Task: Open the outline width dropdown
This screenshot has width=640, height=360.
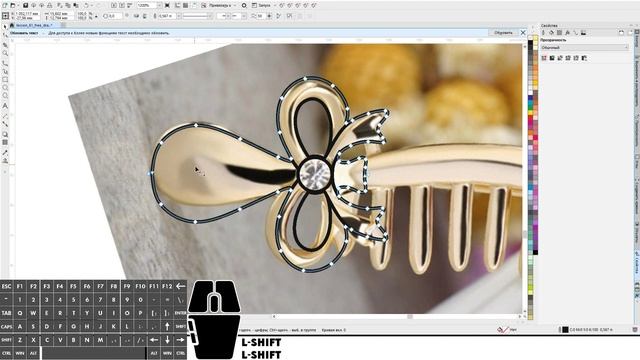Action: [179, 16]
